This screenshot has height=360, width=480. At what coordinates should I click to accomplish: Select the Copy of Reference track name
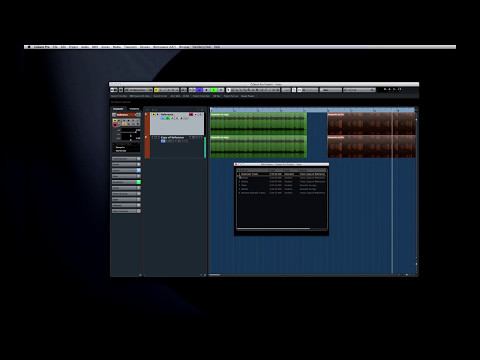(172, 137)
